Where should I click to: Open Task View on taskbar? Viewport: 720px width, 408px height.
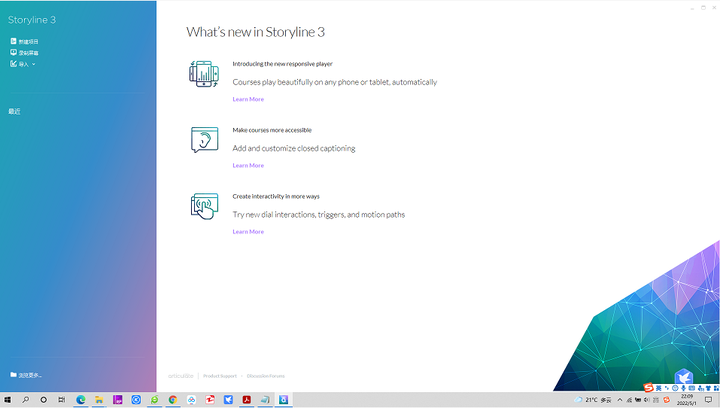[x=62, y=400]
